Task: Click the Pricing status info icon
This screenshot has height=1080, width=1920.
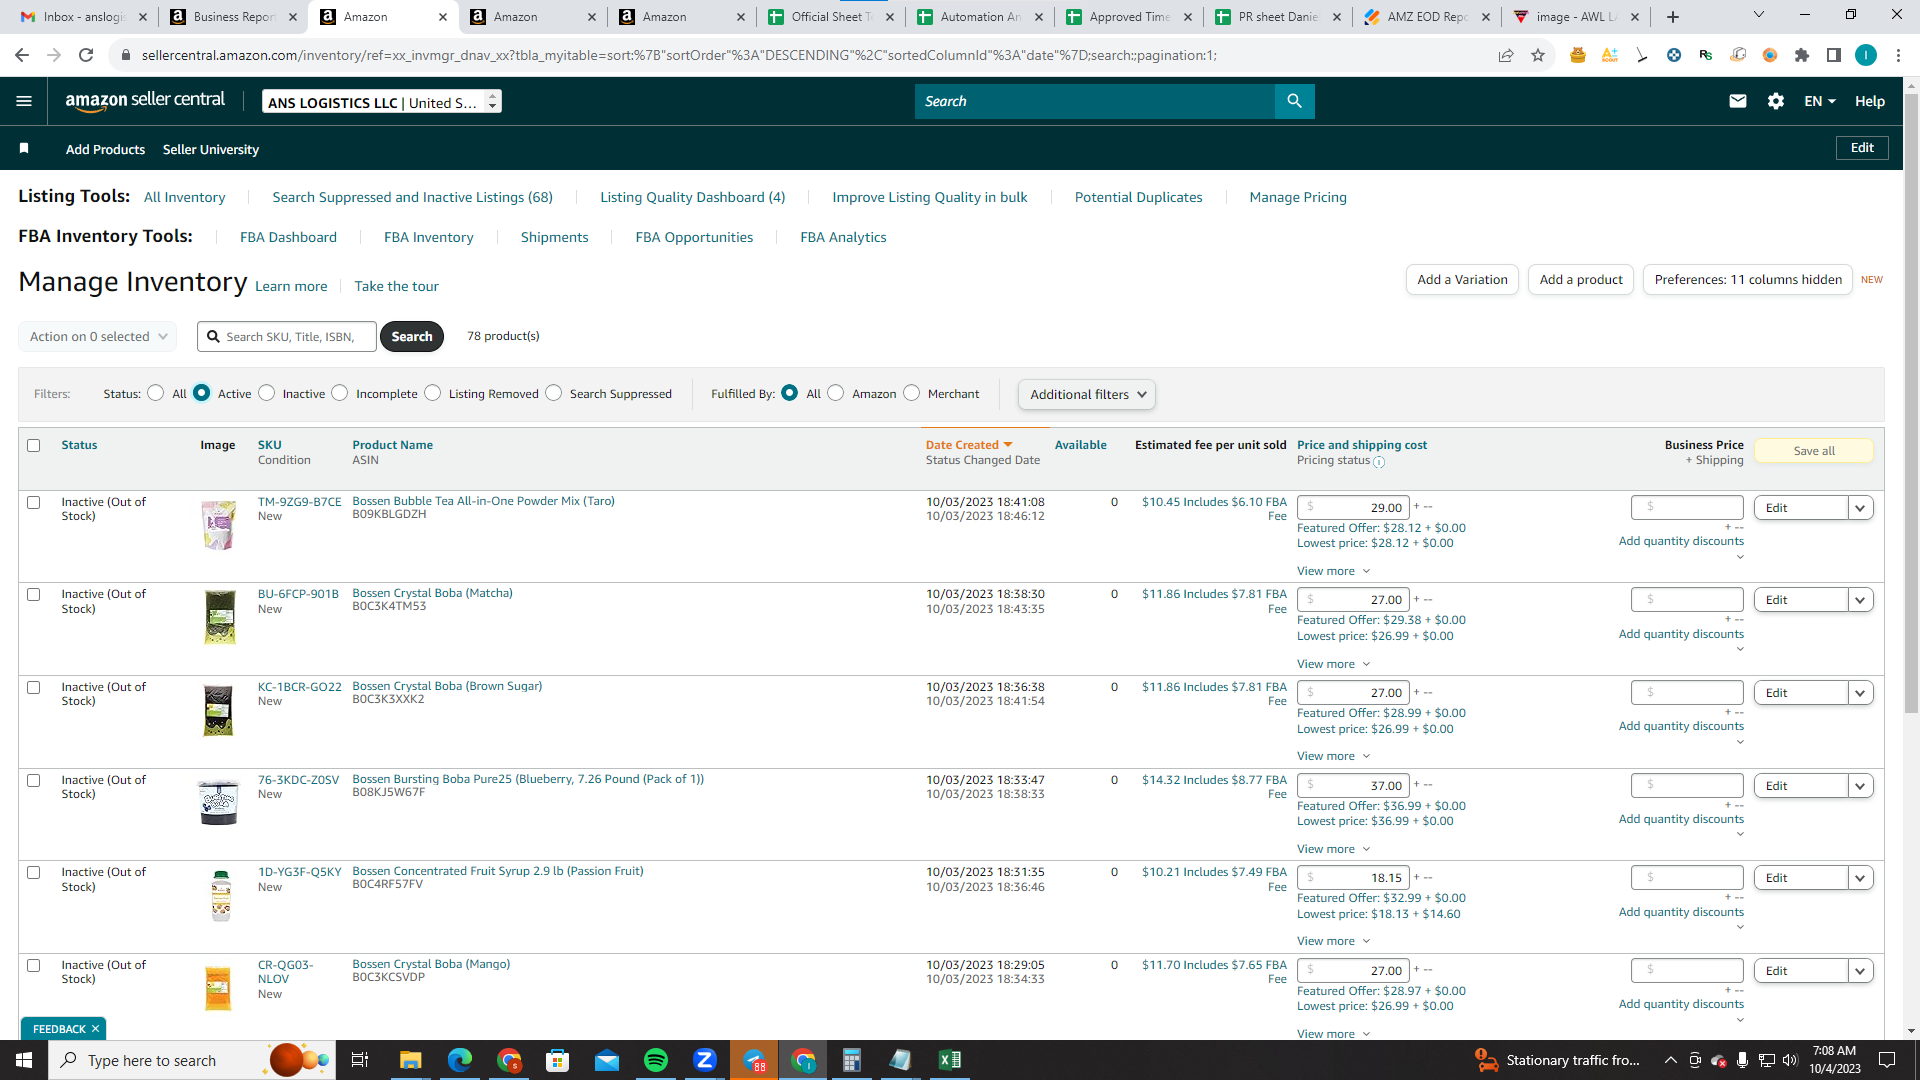Action: 1379,462
